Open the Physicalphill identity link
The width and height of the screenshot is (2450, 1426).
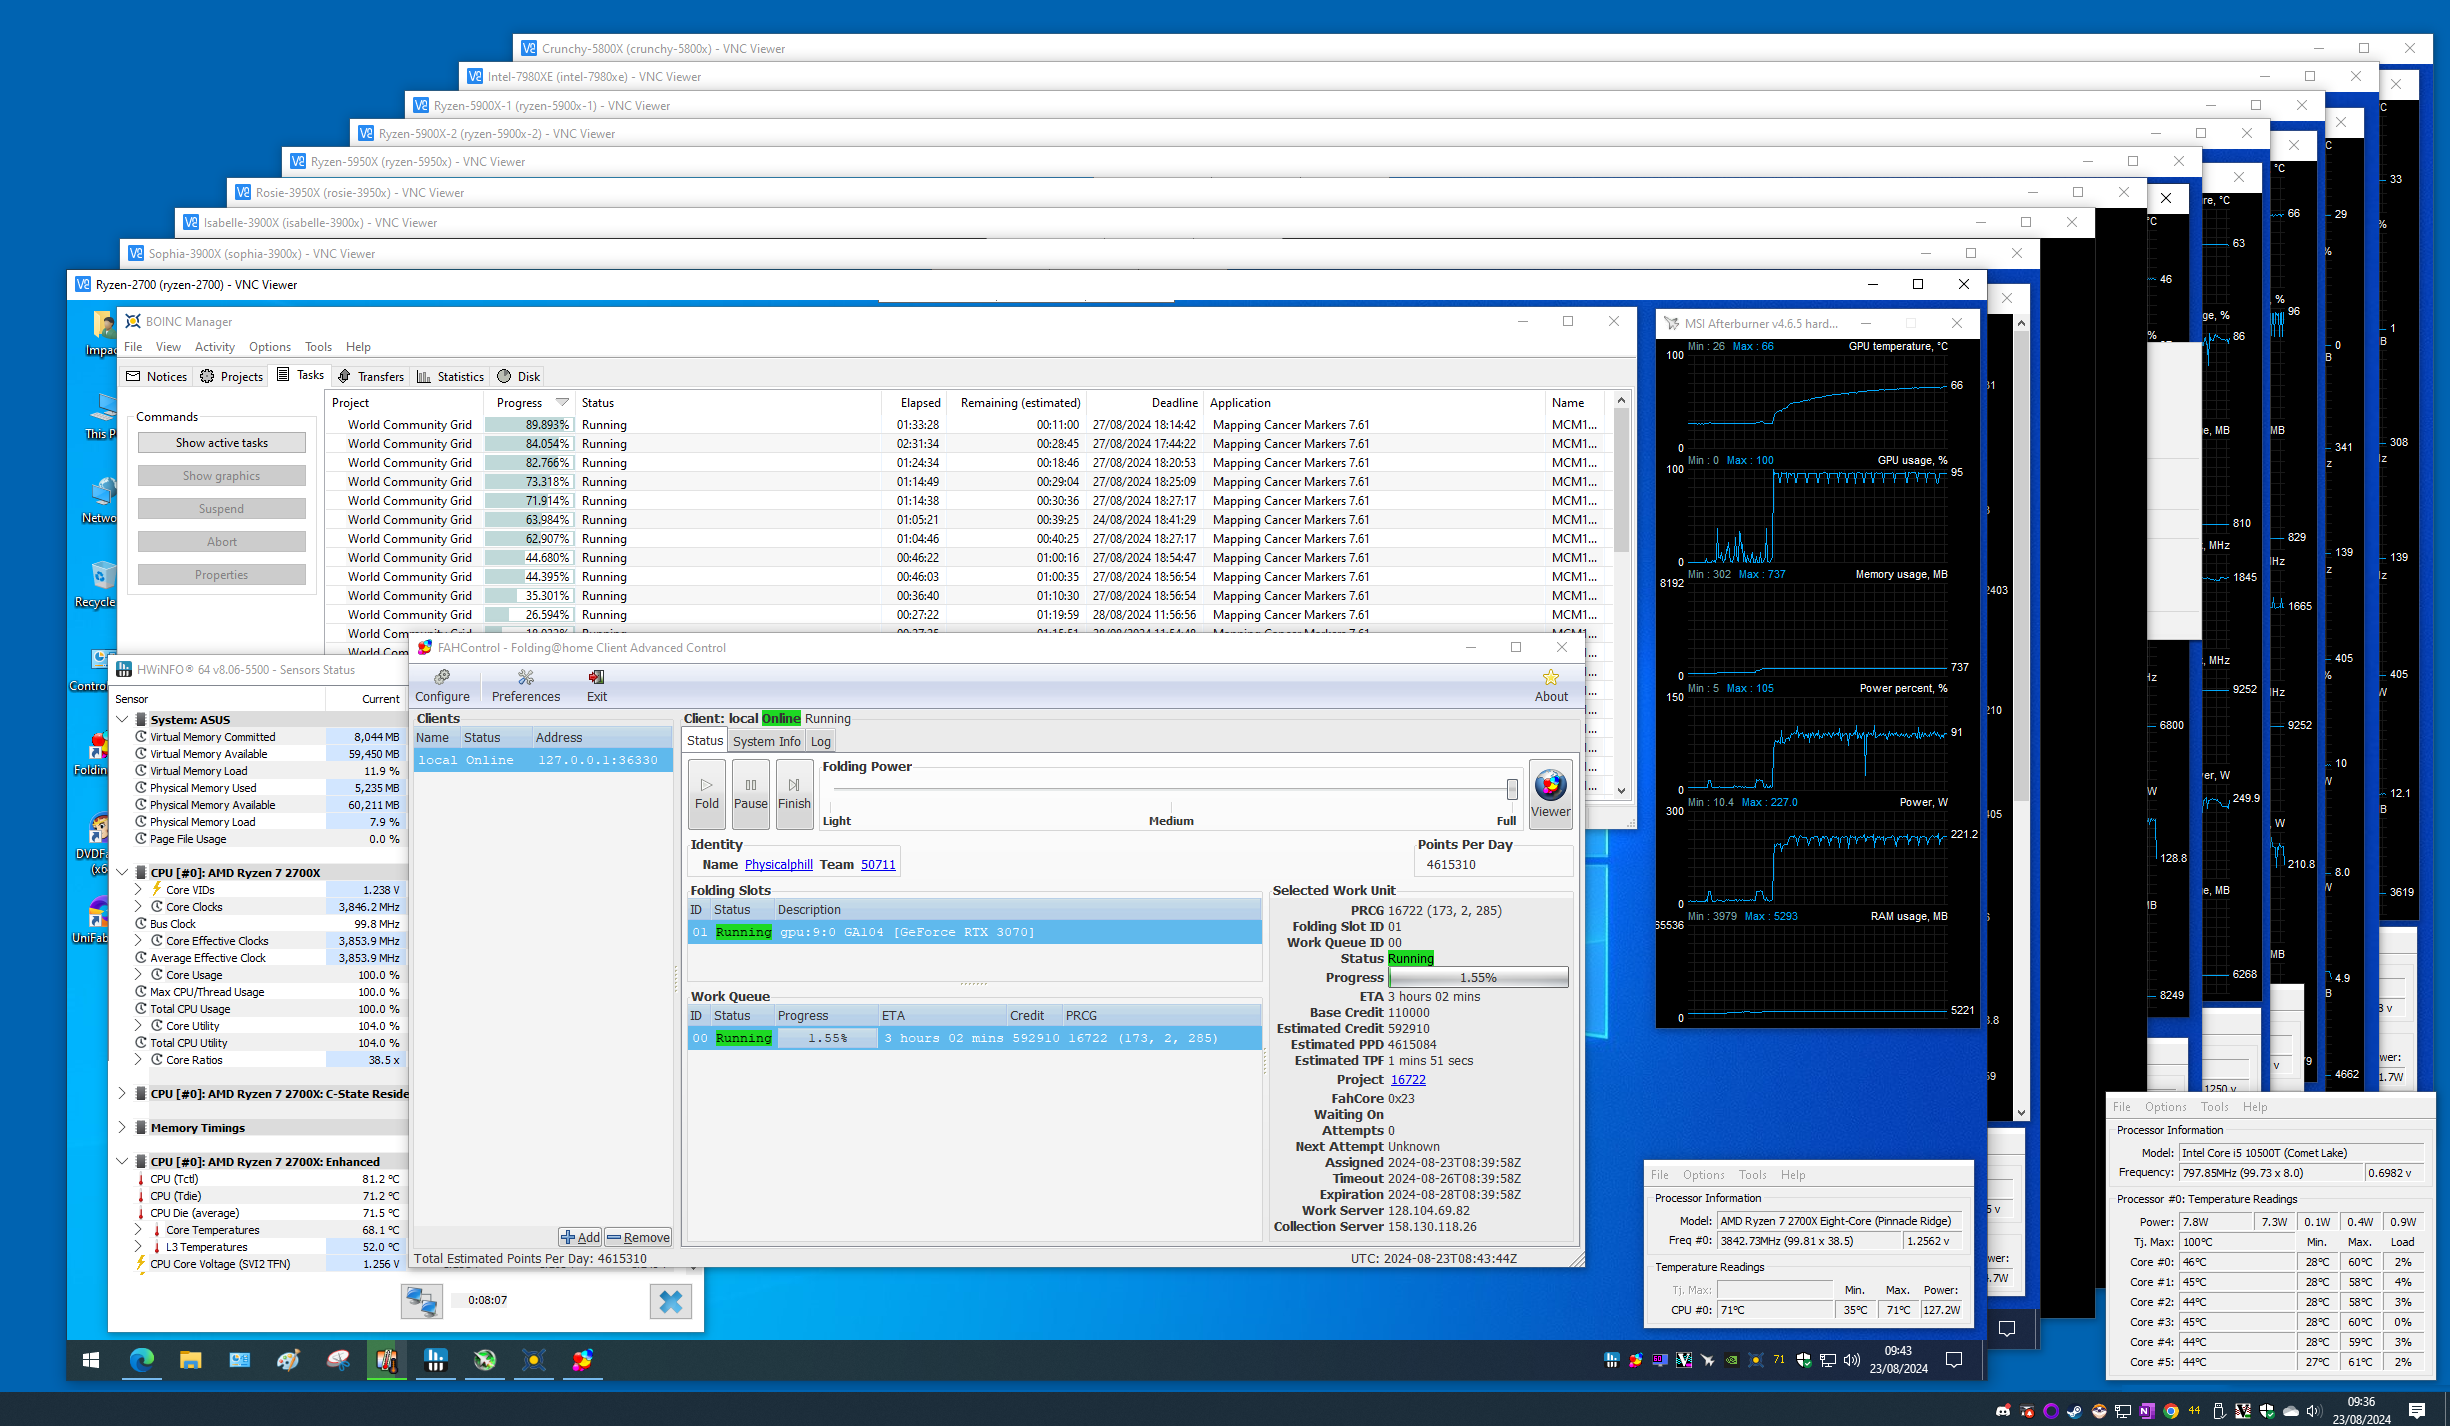[x=778, y=865]
